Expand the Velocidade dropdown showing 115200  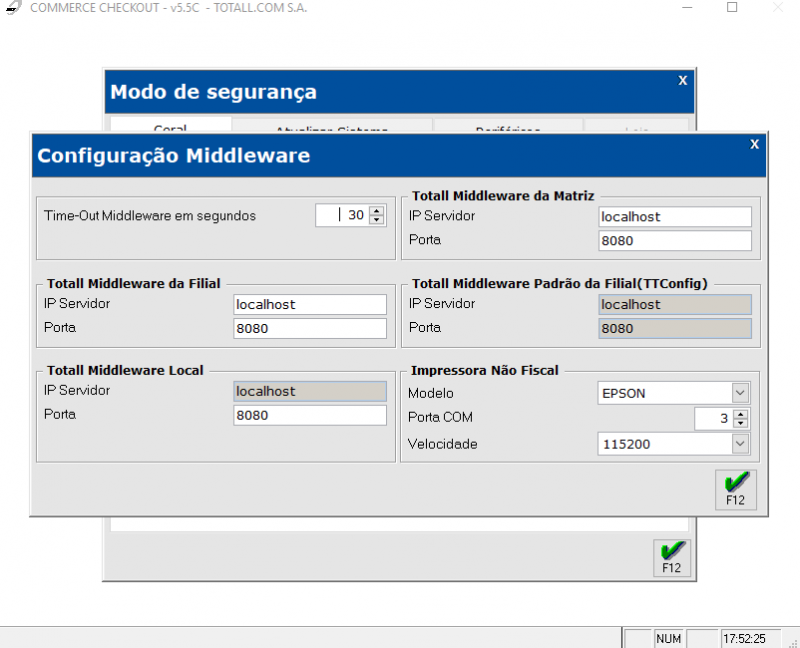click(x=740, y=443)
